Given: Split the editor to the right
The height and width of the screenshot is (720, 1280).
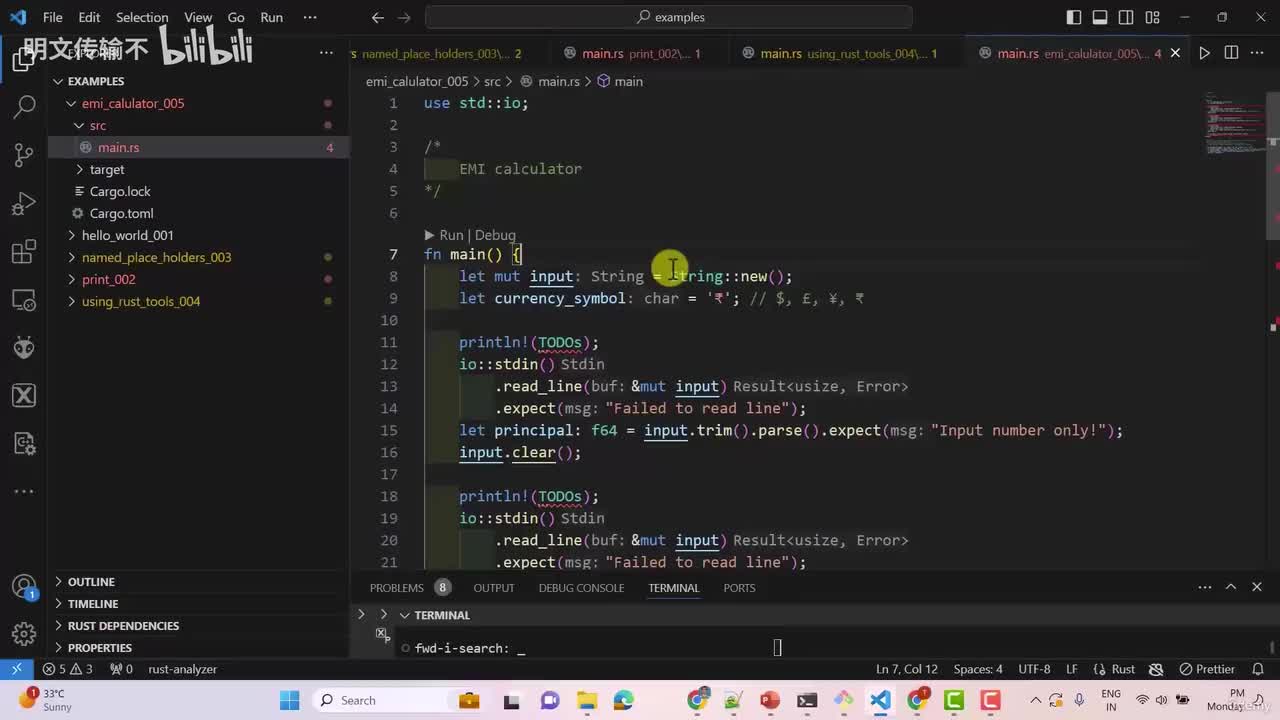Looking at the screenshot, I should (1231, 53).
